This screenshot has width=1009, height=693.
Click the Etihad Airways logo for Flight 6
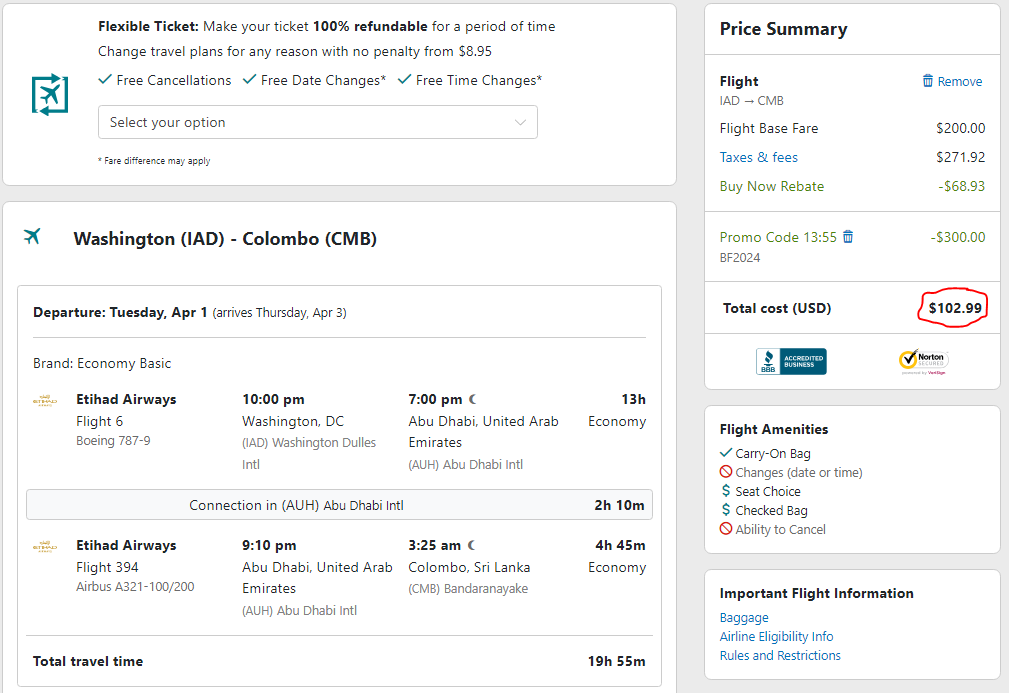(x=45, y=400)
